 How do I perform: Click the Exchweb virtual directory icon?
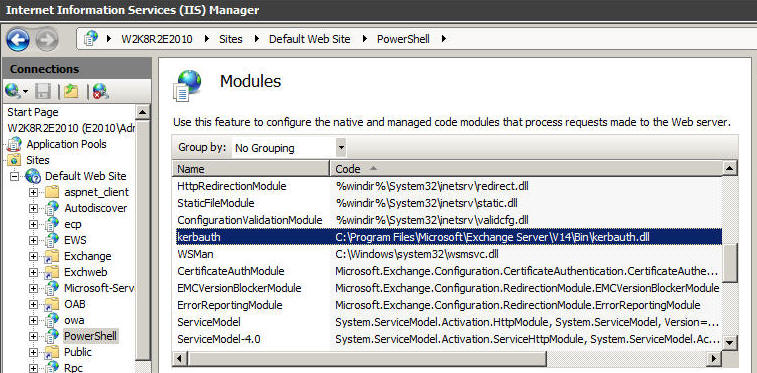click(x=52, y=272)
